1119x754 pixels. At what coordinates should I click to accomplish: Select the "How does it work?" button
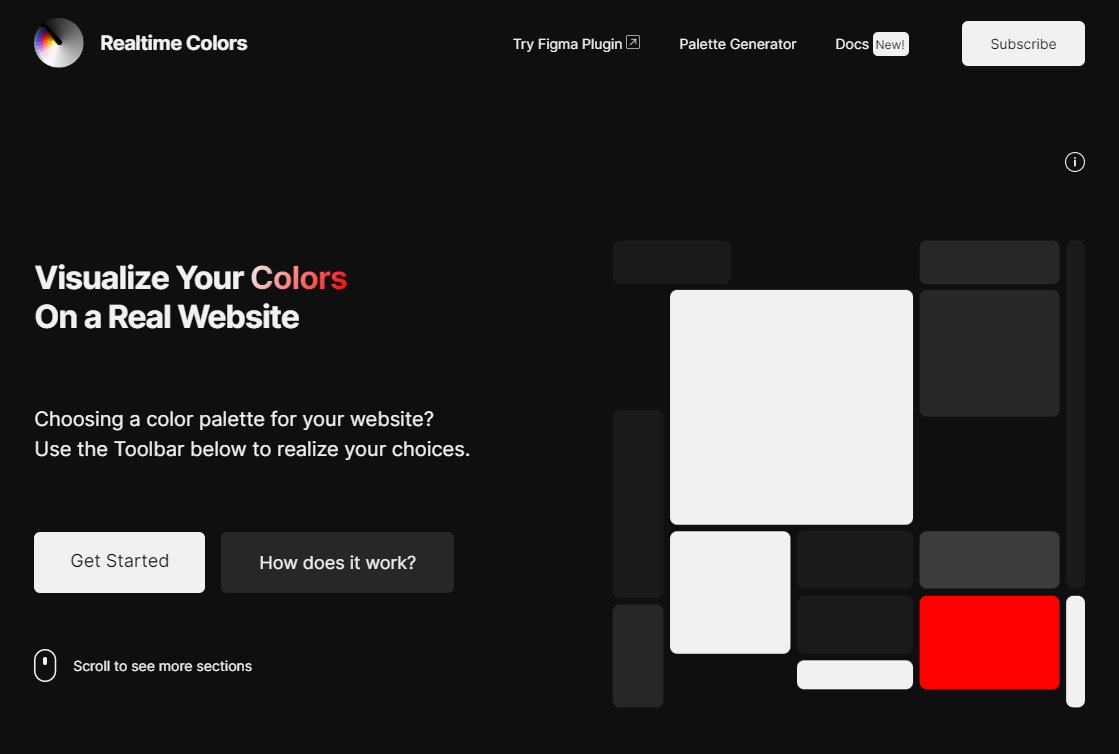tap(337, 563)
